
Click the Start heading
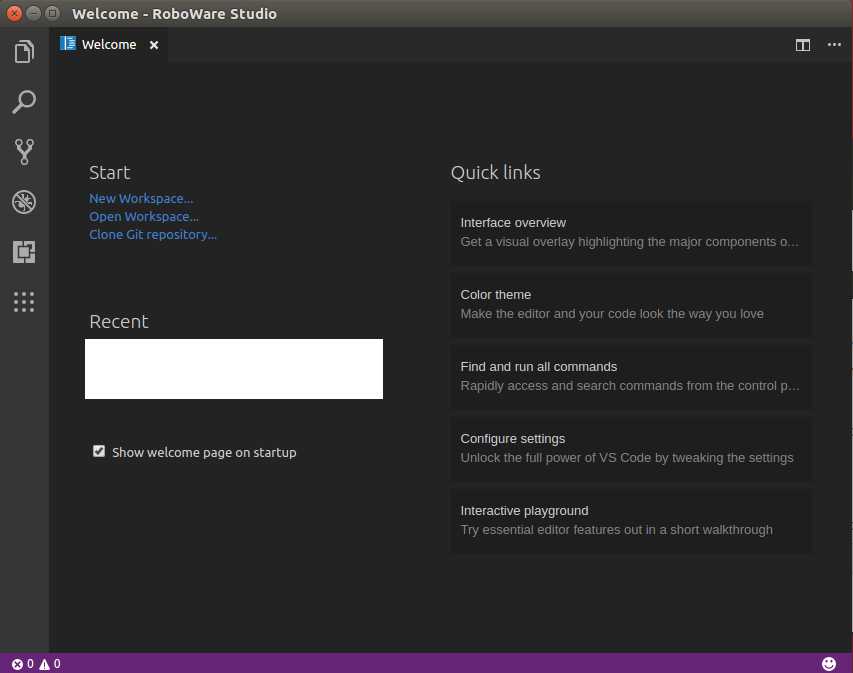109,172
